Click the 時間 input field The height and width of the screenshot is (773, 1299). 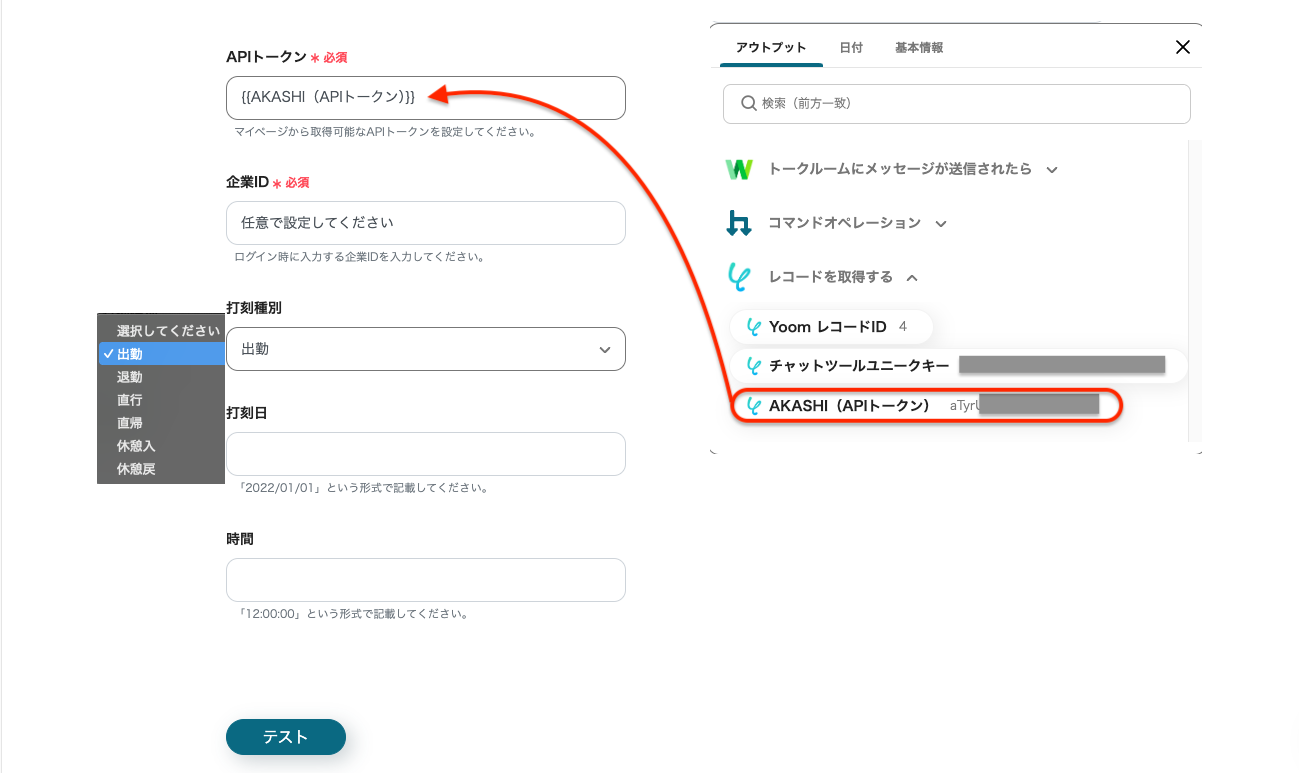click(x=426, y=580)
